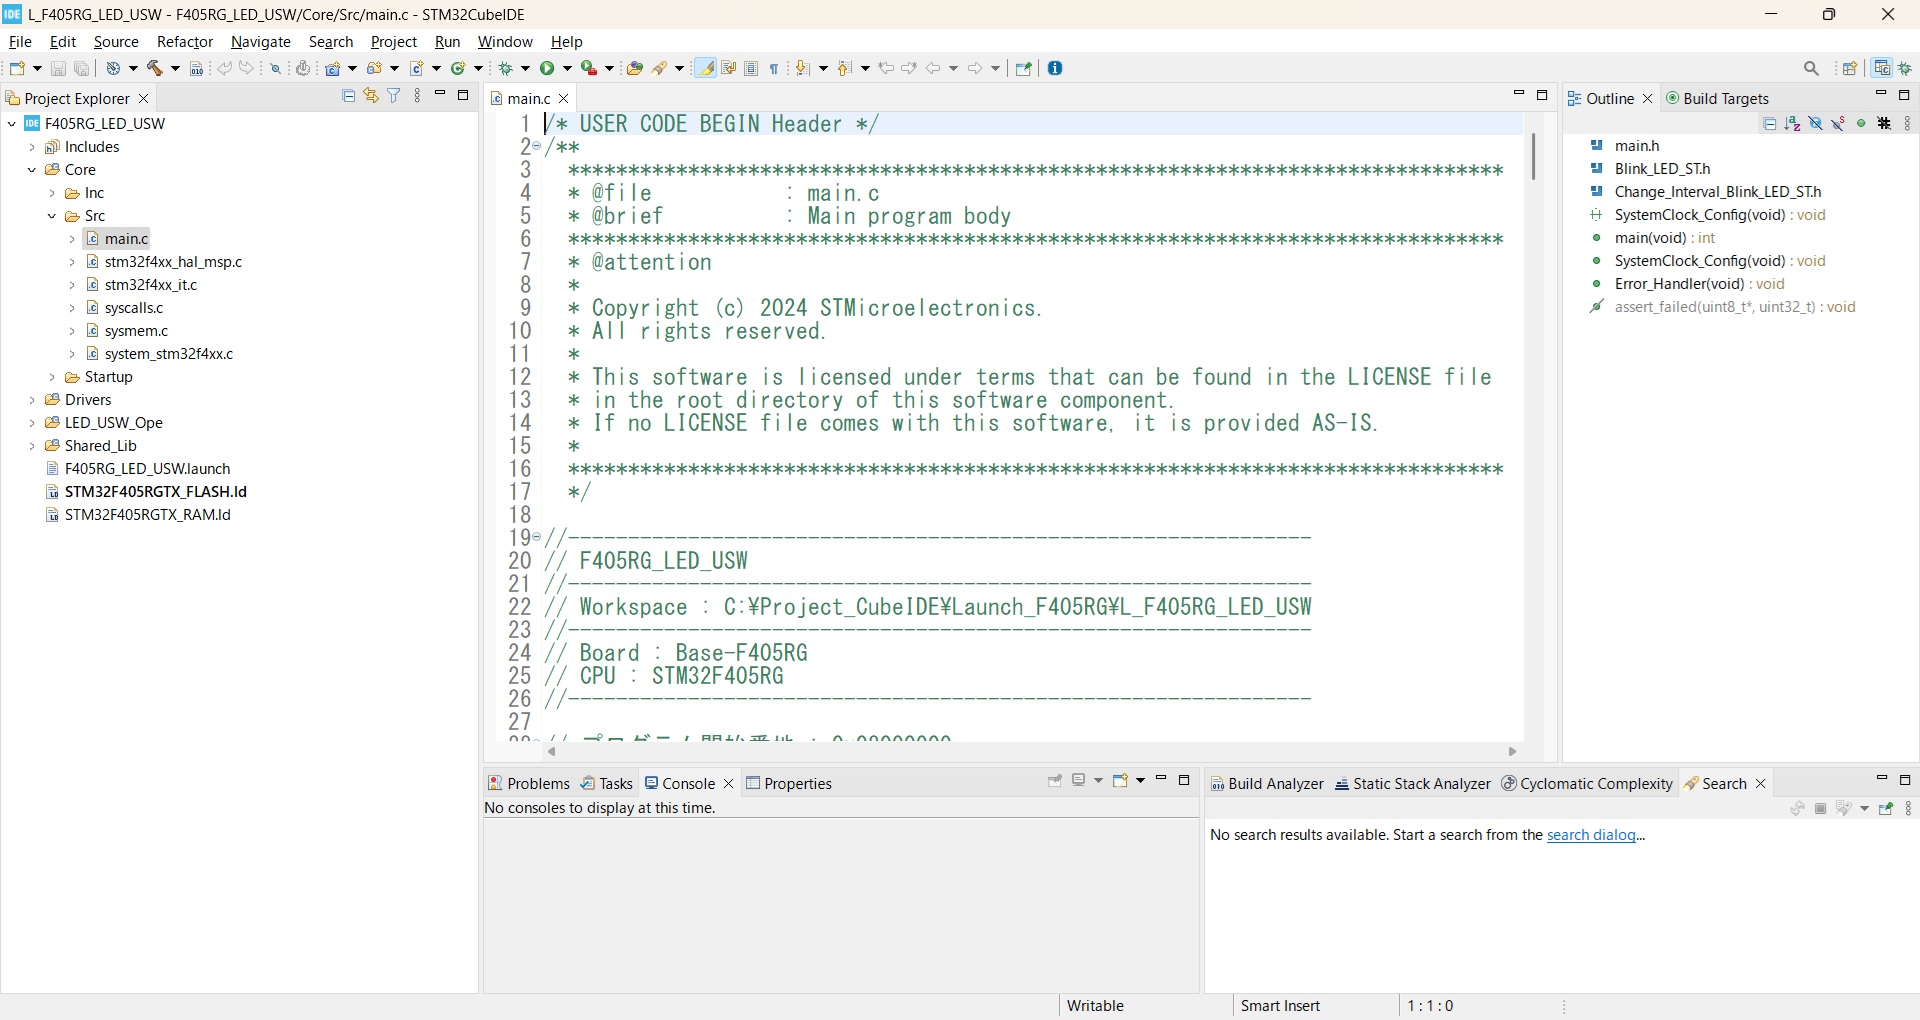Expand the Includes folder

tap(32, 147)
